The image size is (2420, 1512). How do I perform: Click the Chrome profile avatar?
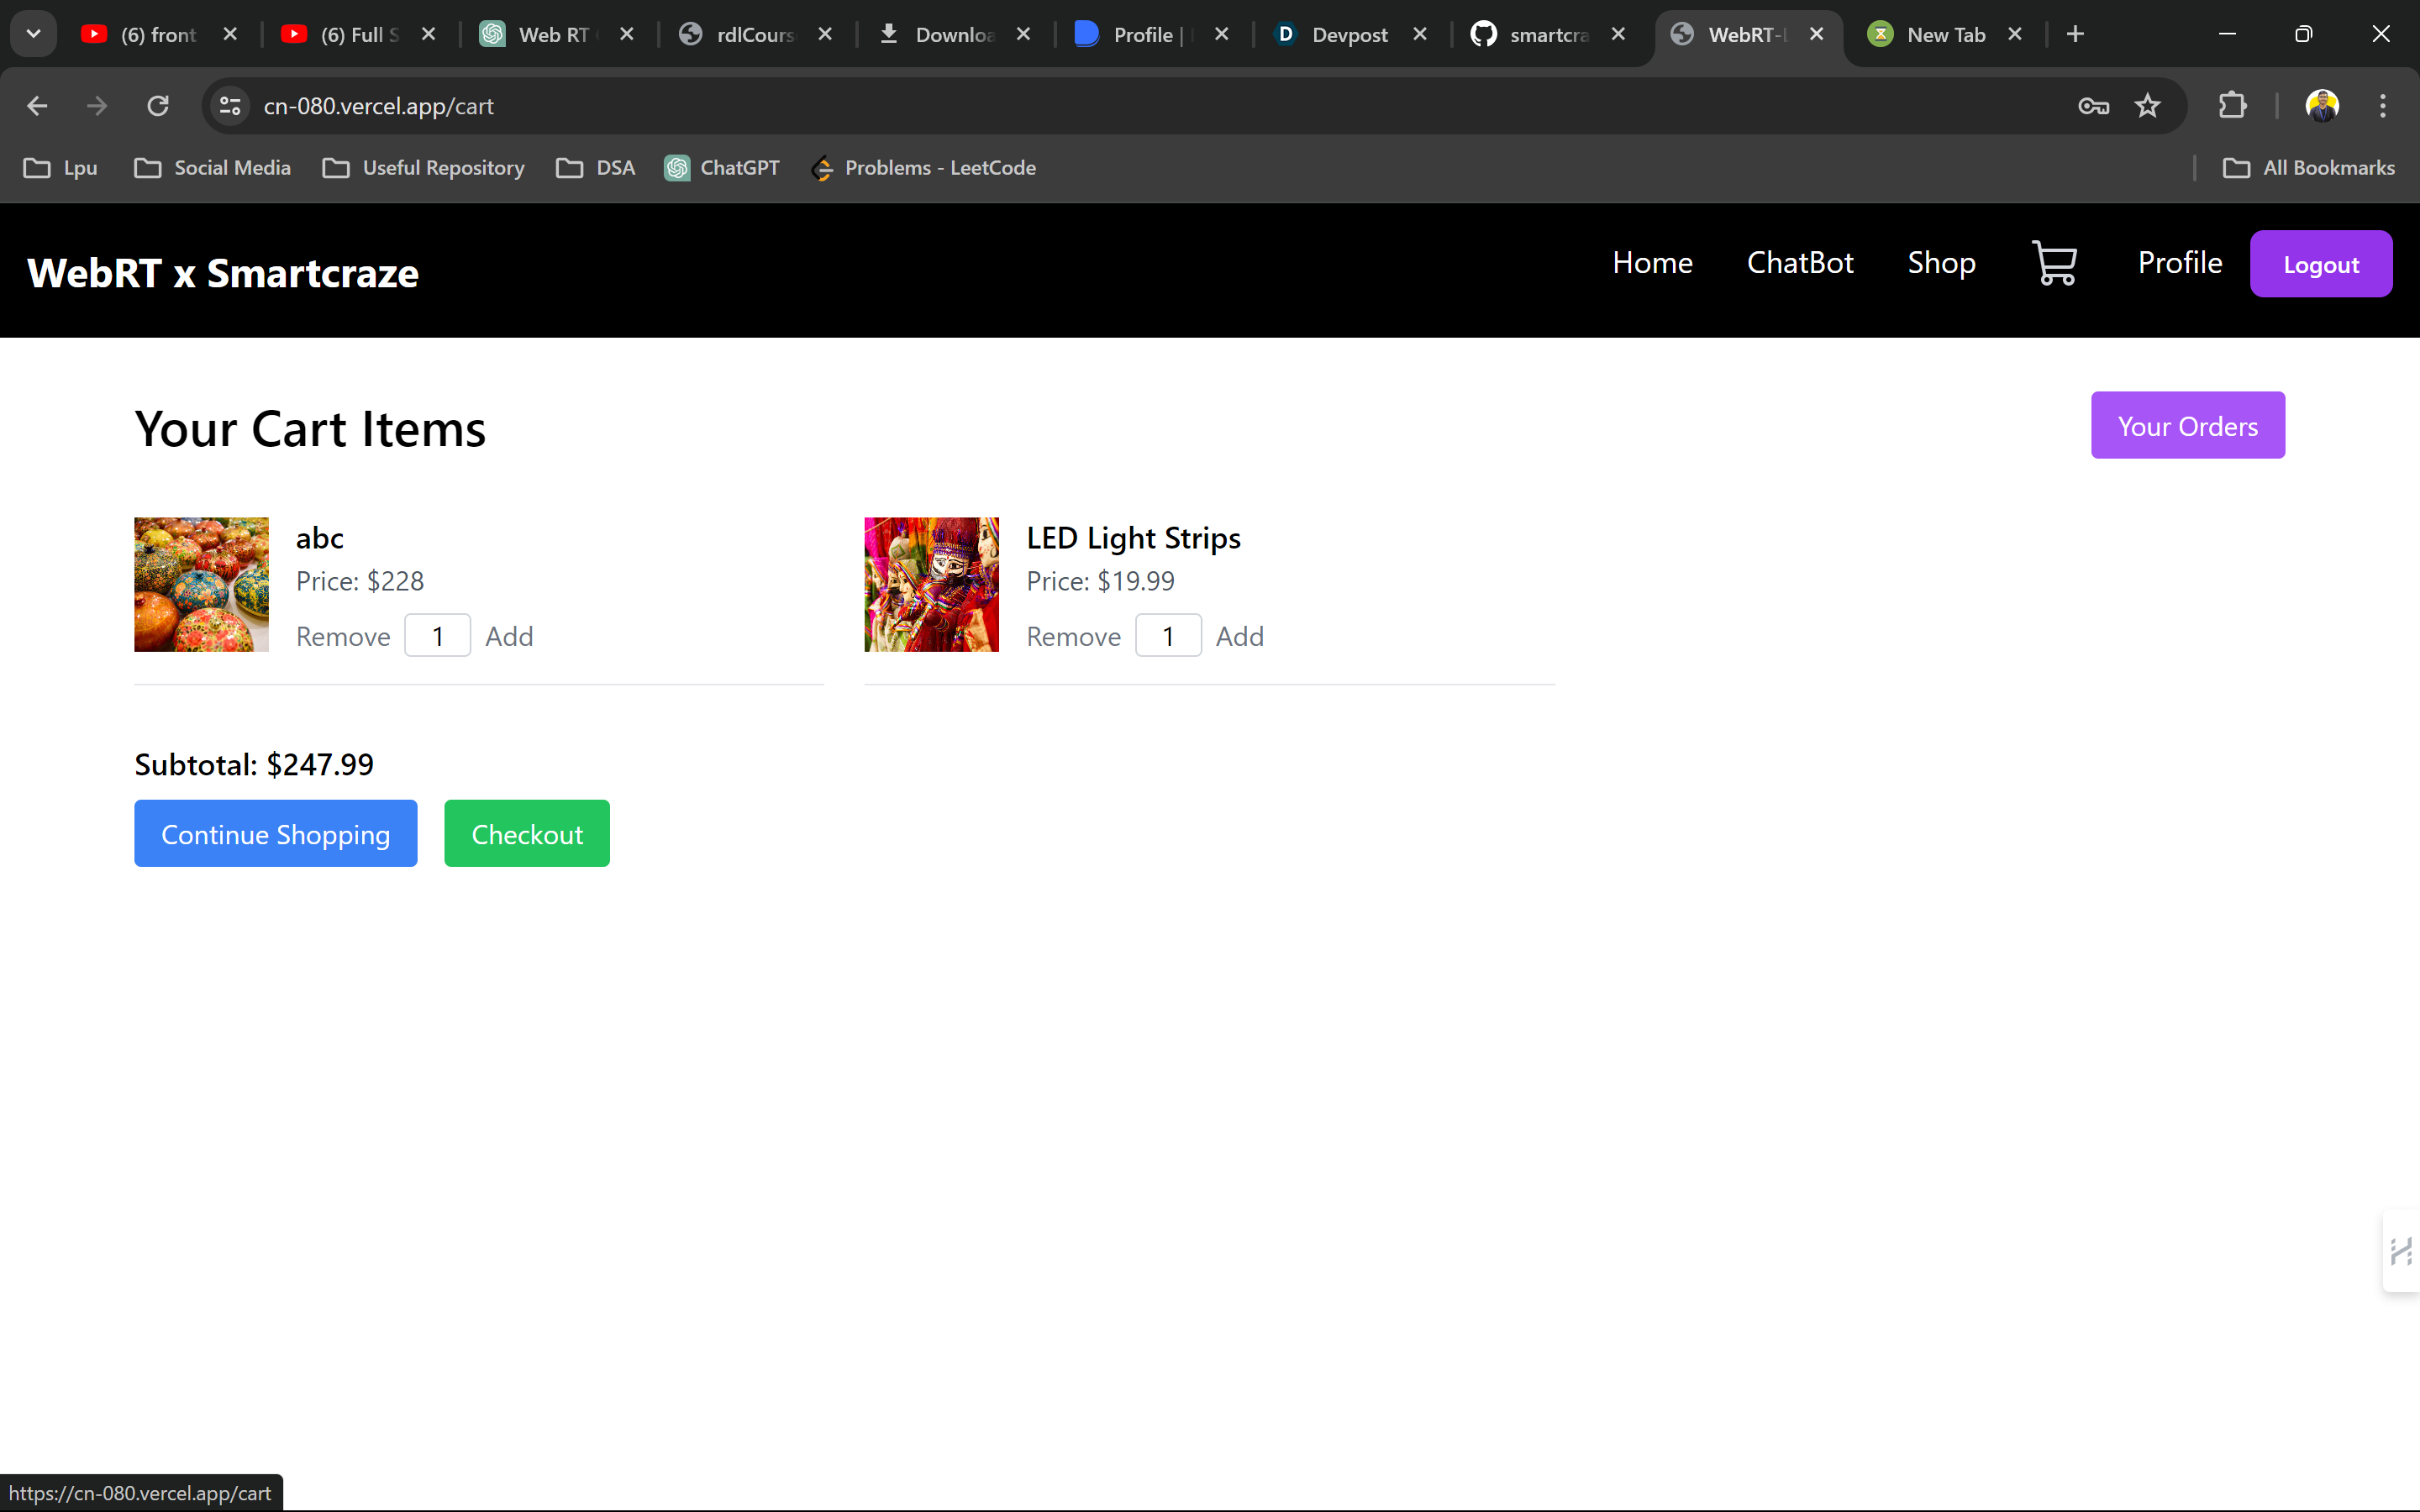coord(2321,106)
